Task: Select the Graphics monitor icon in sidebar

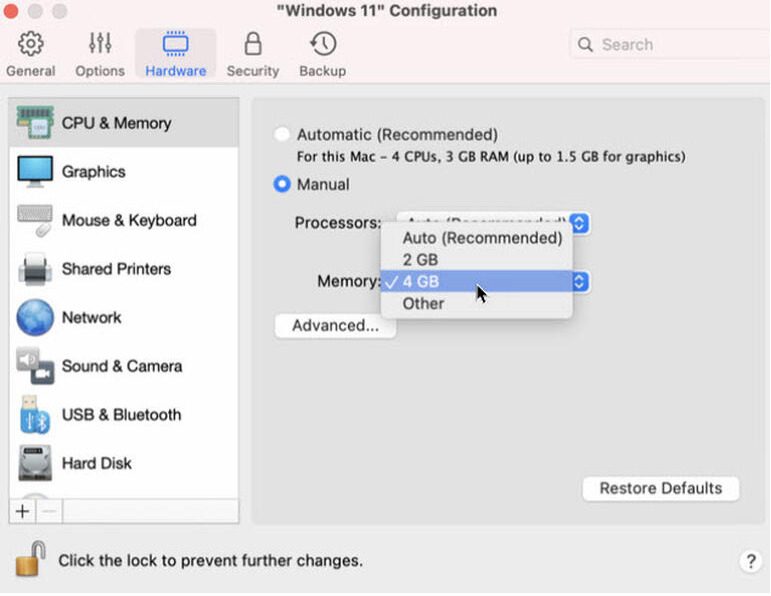Action: tap(35, 171)
